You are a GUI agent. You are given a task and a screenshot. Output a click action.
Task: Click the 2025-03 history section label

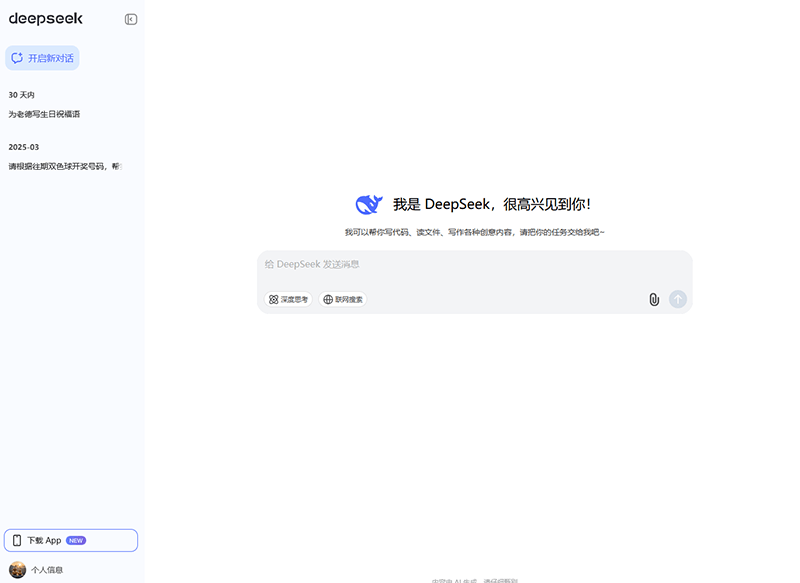(24, 147)
